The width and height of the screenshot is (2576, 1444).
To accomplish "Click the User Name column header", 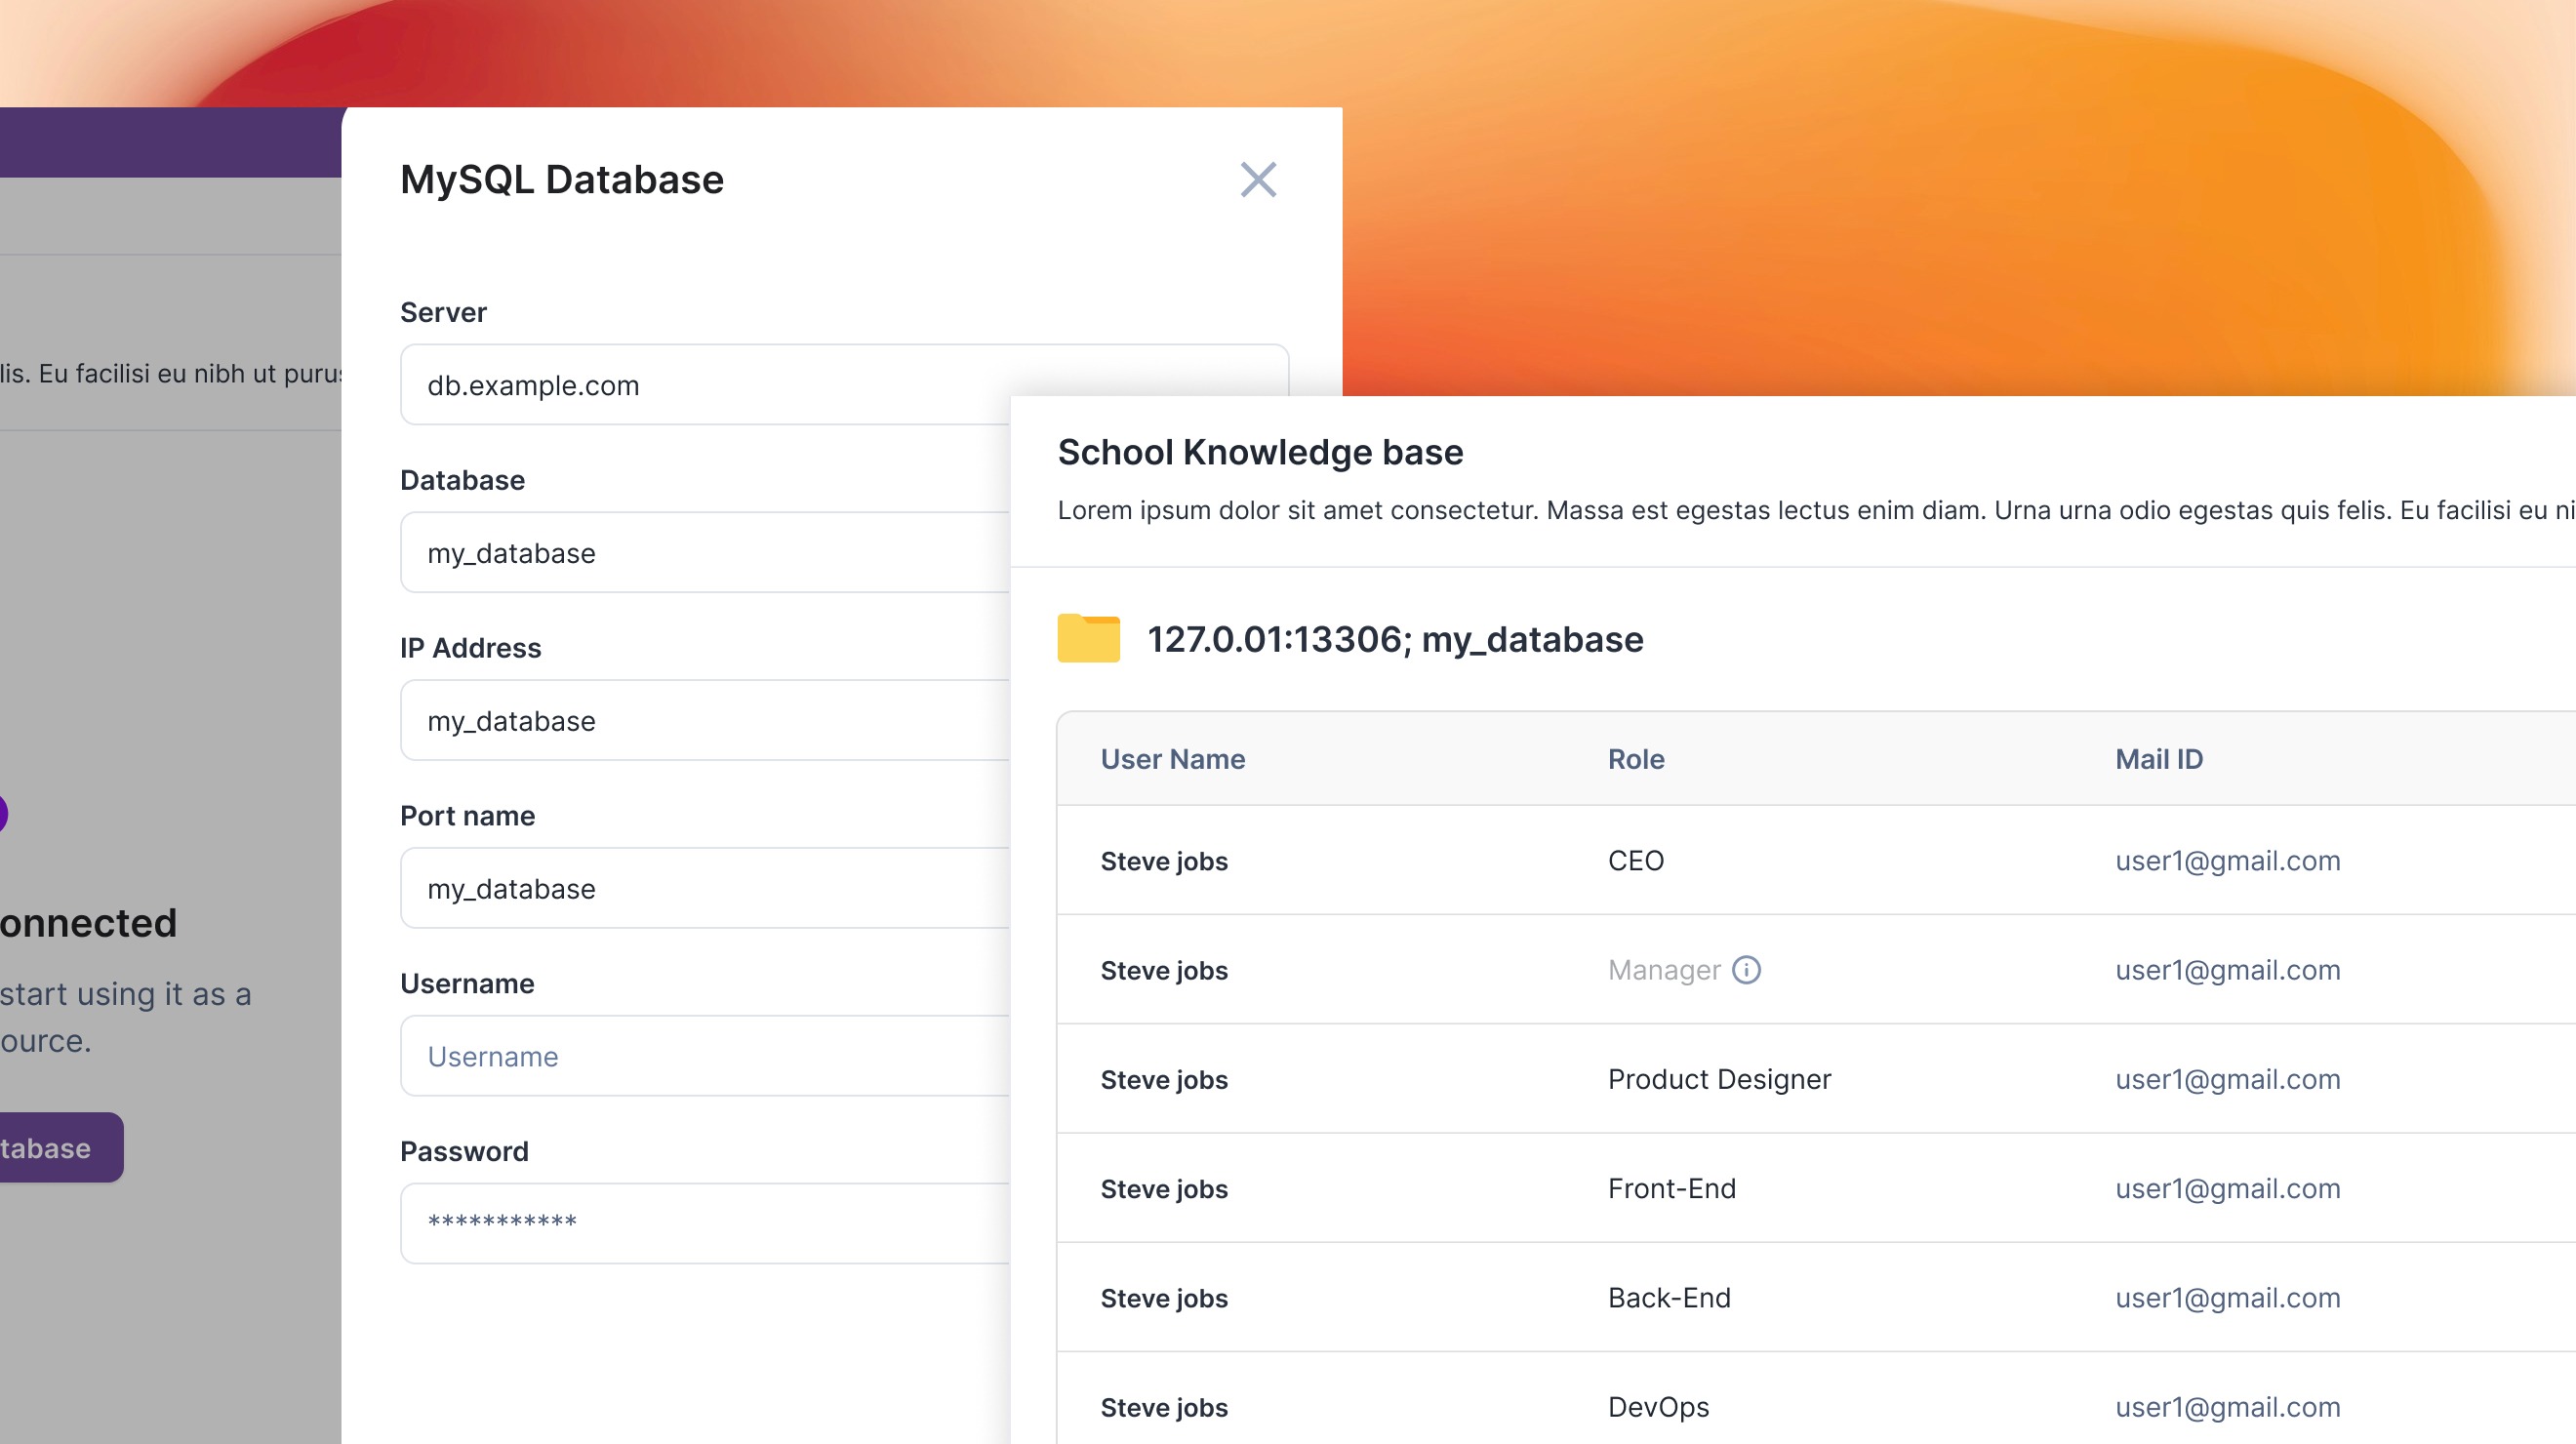I will pos(1173,759).
